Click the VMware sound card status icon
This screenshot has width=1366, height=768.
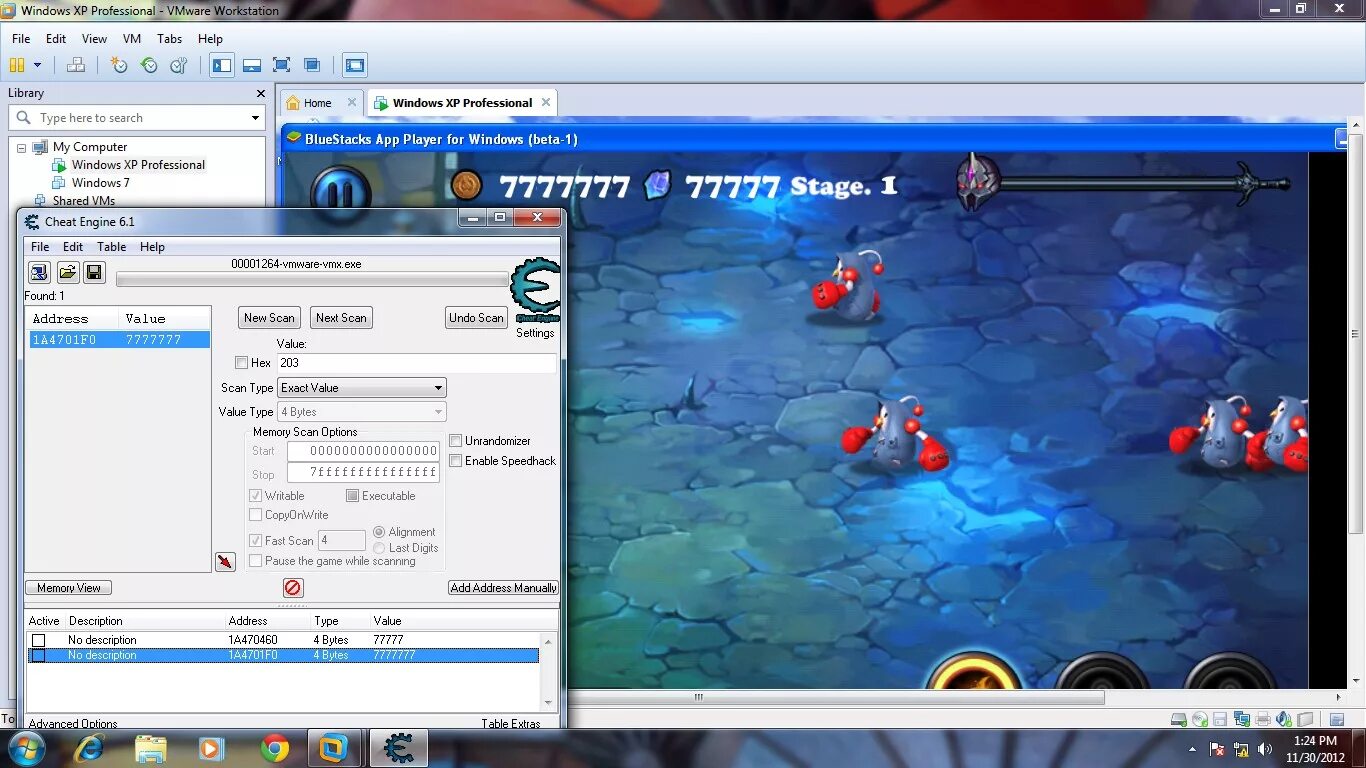click(1283, 719)
